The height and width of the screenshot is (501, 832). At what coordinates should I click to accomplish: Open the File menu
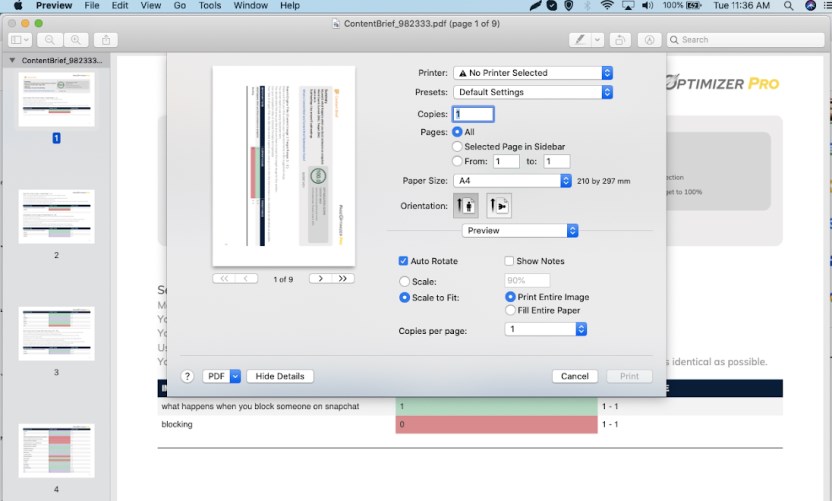92,5
